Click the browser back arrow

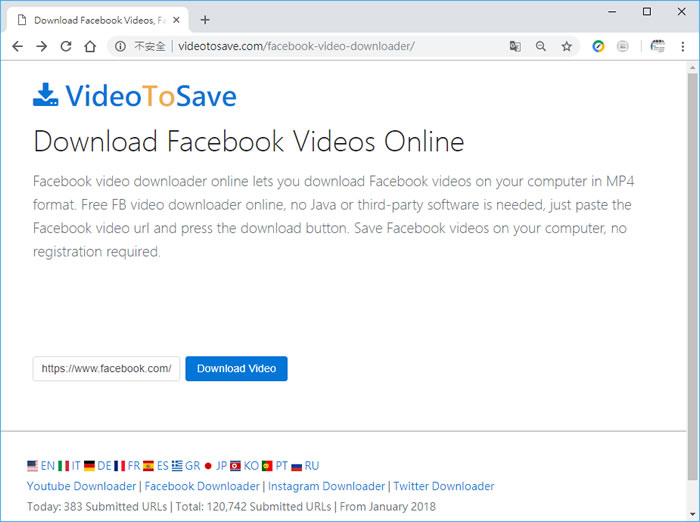coord(17,46)
